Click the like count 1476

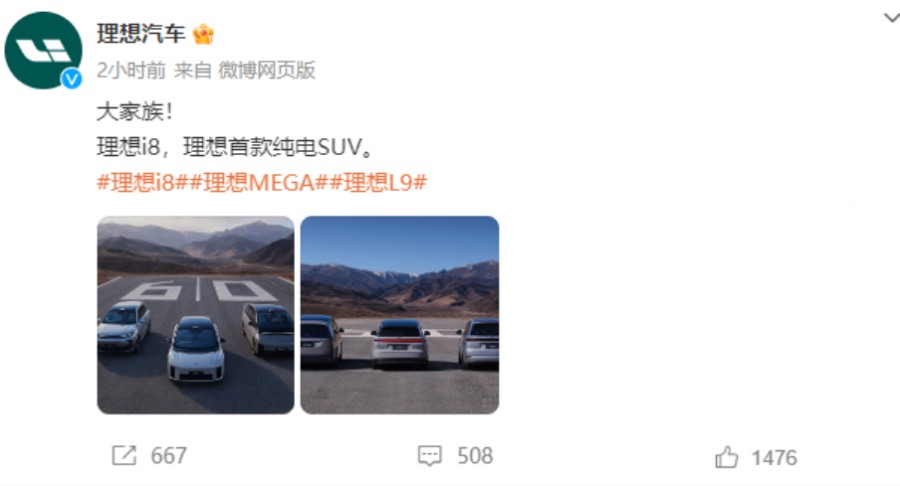(x=774, y=458)
